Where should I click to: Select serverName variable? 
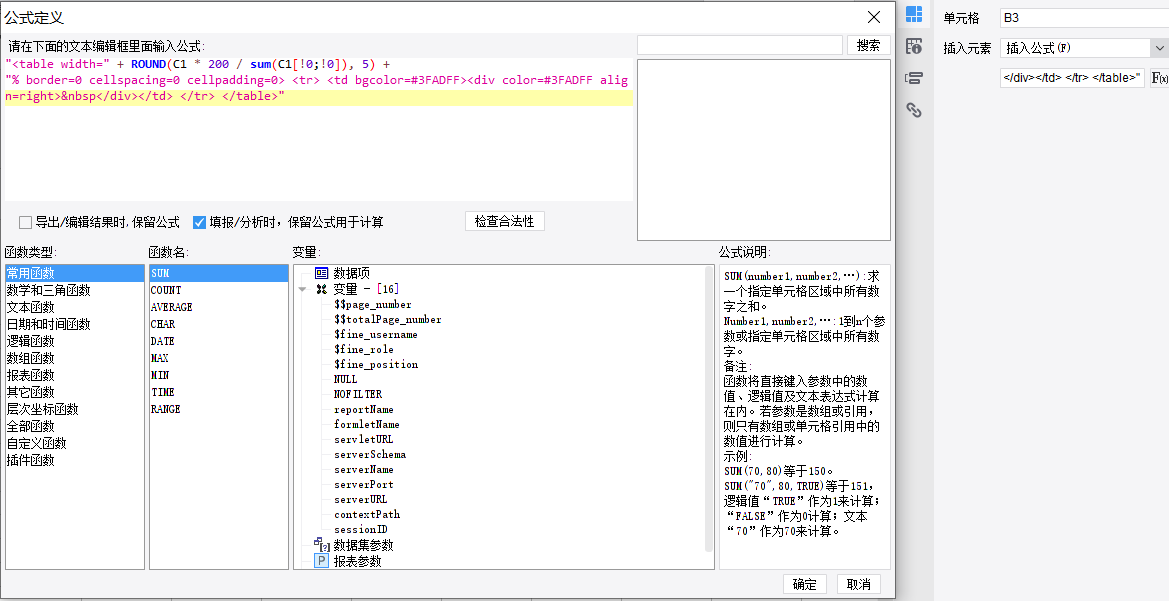[x=364, y=469]
